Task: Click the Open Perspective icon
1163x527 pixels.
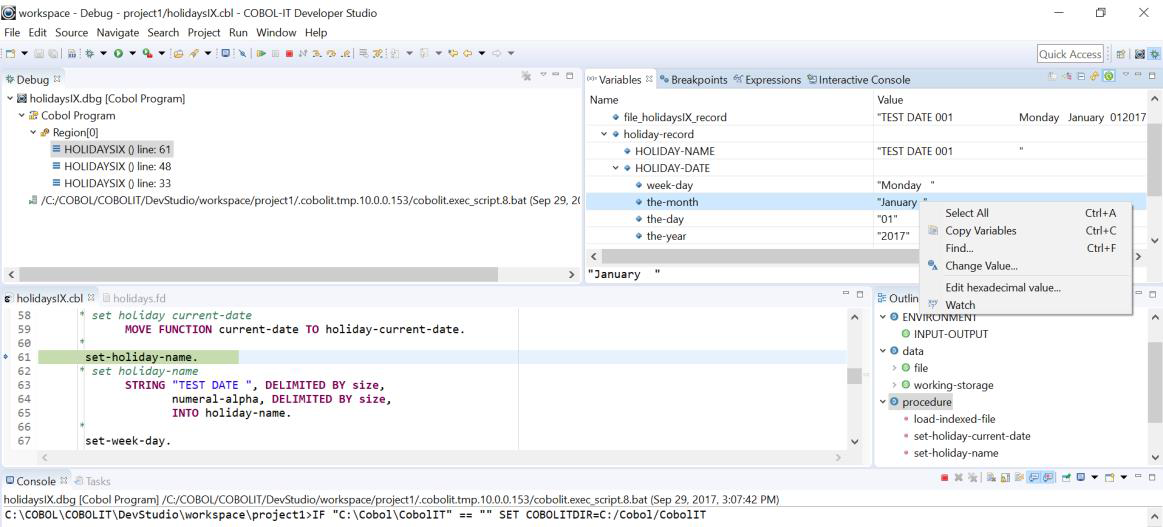Action: tap(1120, 53)
